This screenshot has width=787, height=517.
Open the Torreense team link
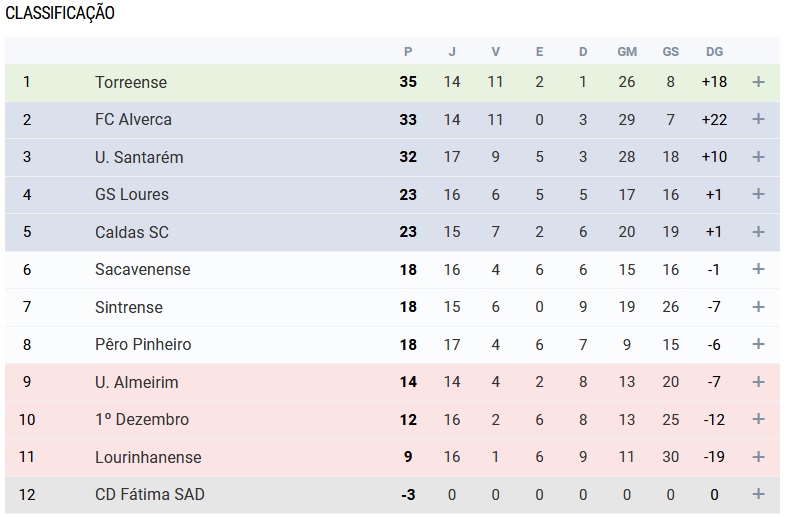(131, 82)
